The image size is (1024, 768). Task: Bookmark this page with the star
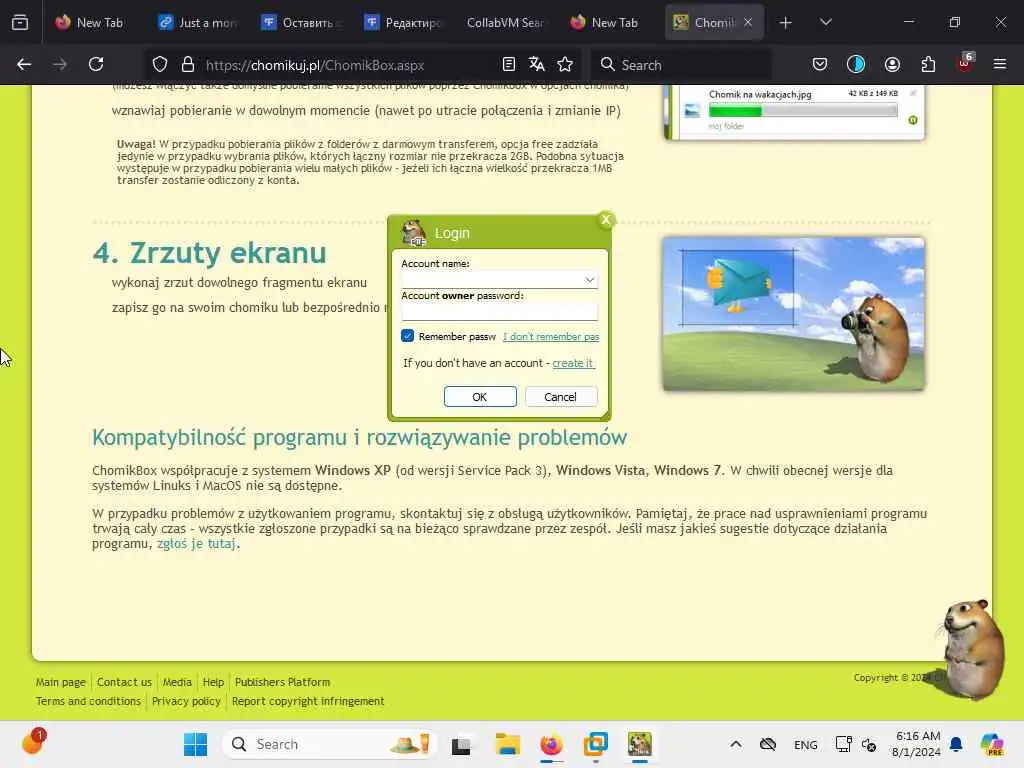coord(565,64)
